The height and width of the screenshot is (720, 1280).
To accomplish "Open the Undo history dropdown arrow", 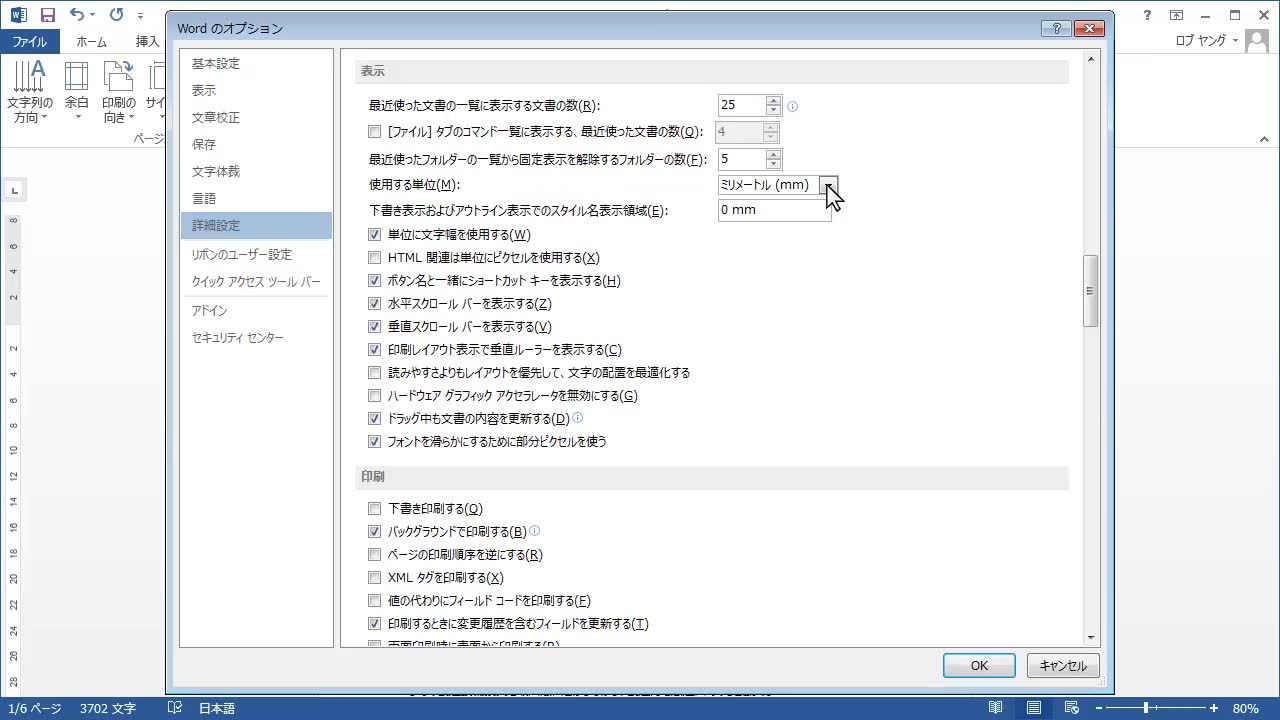I will point(93,15).
